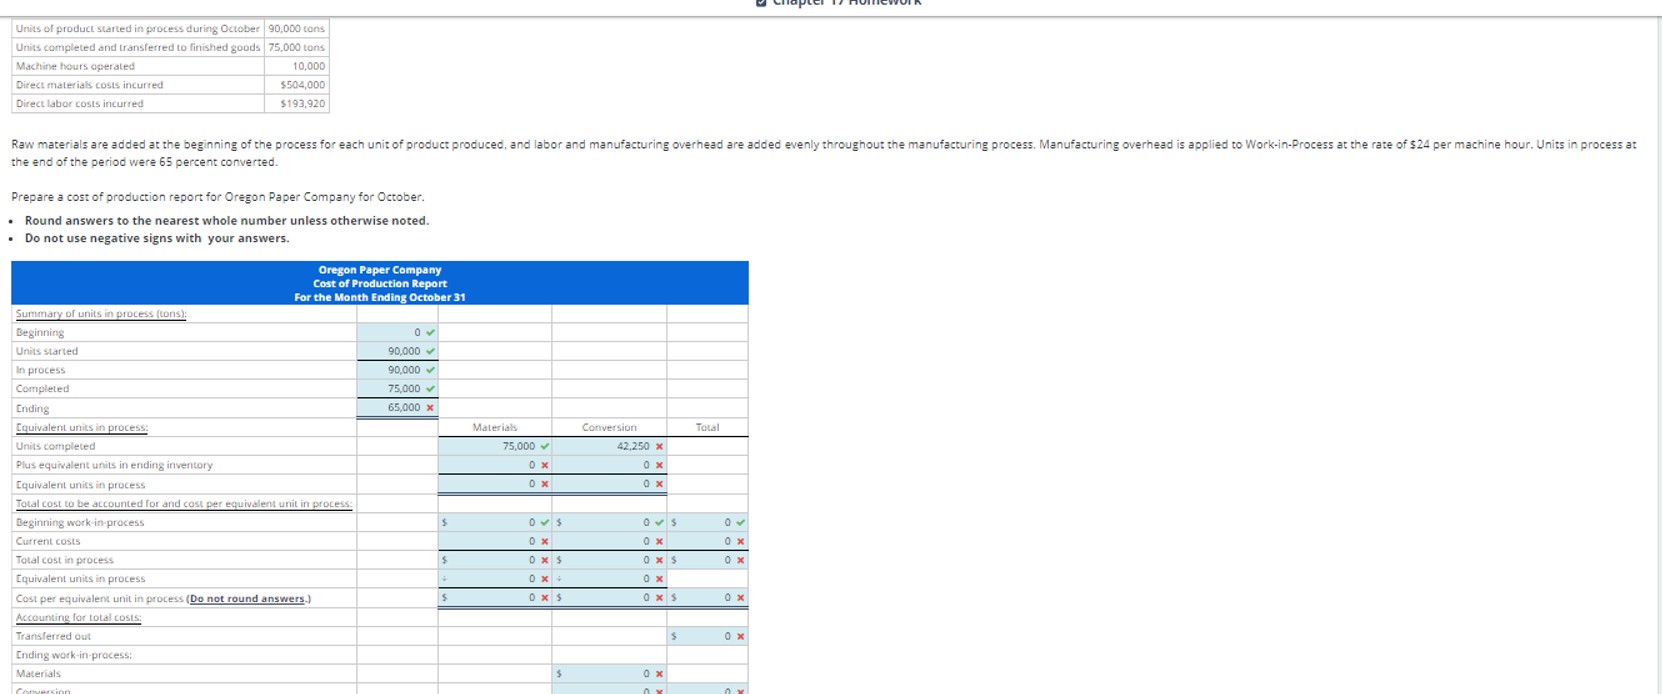
Task: Click the Total column heading
Action: [707, 427]
